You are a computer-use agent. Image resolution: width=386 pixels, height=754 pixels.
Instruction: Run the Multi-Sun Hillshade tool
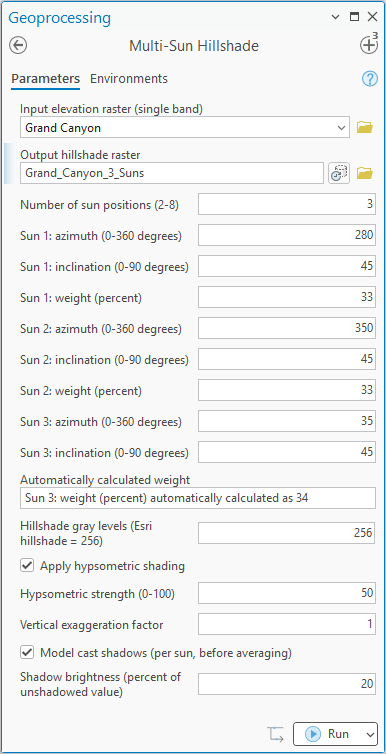(328, 734)
